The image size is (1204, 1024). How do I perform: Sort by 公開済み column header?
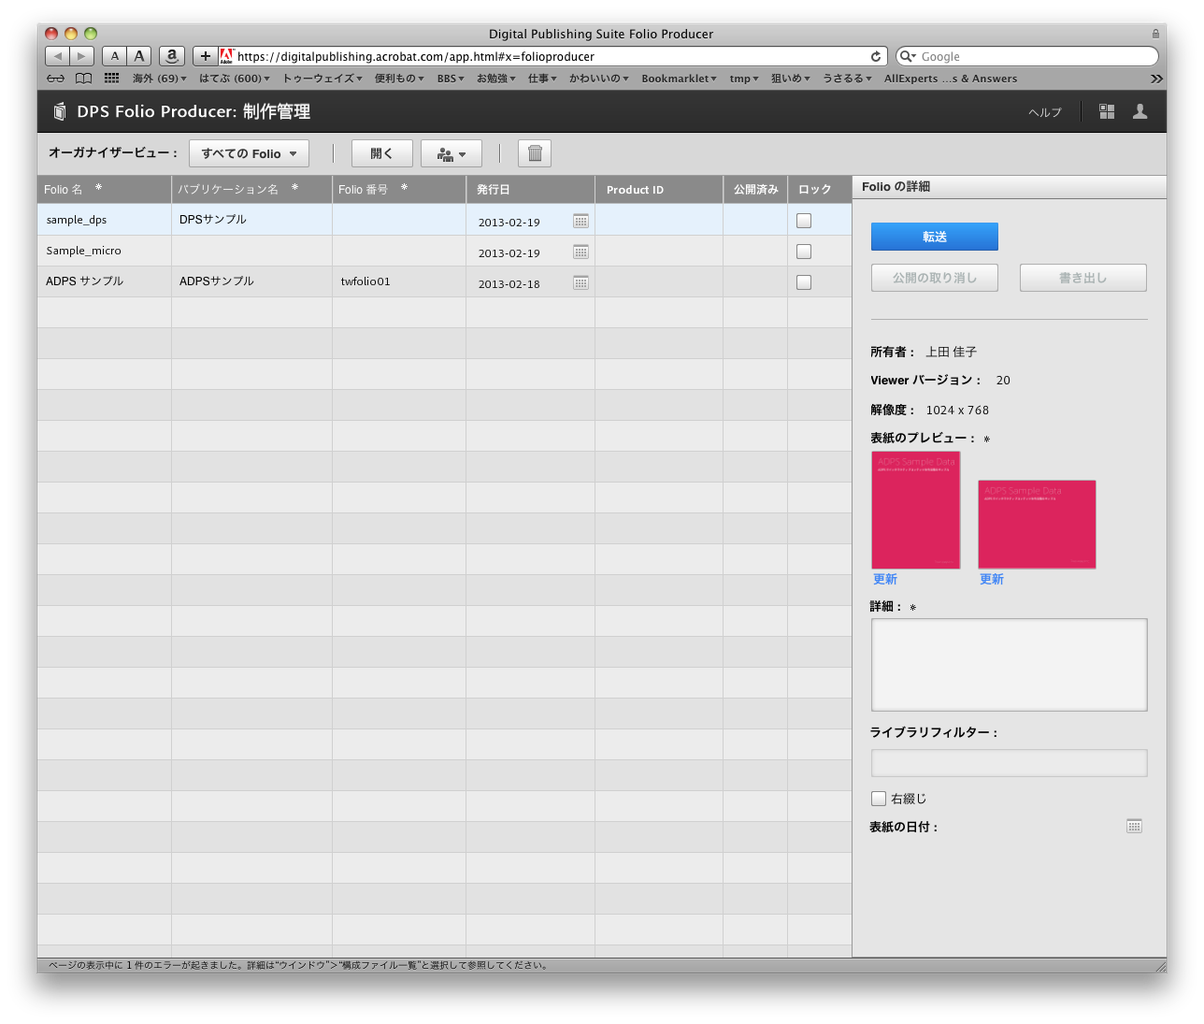(755, 189)
